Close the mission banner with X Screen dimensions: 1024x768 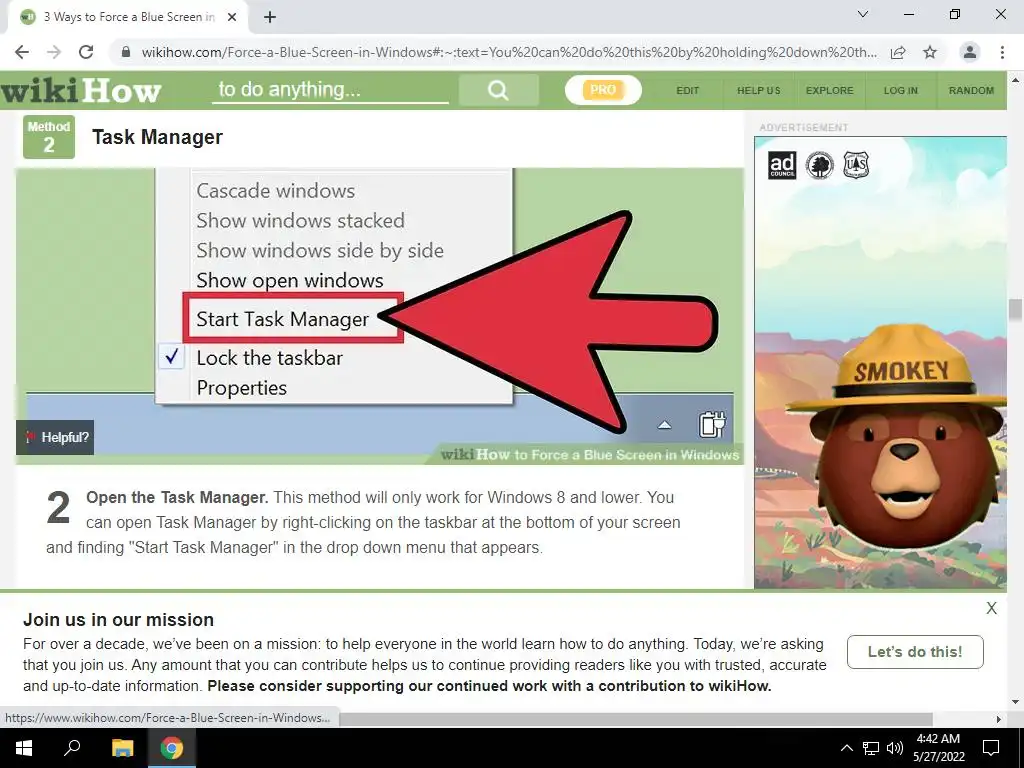pos(991,608)
